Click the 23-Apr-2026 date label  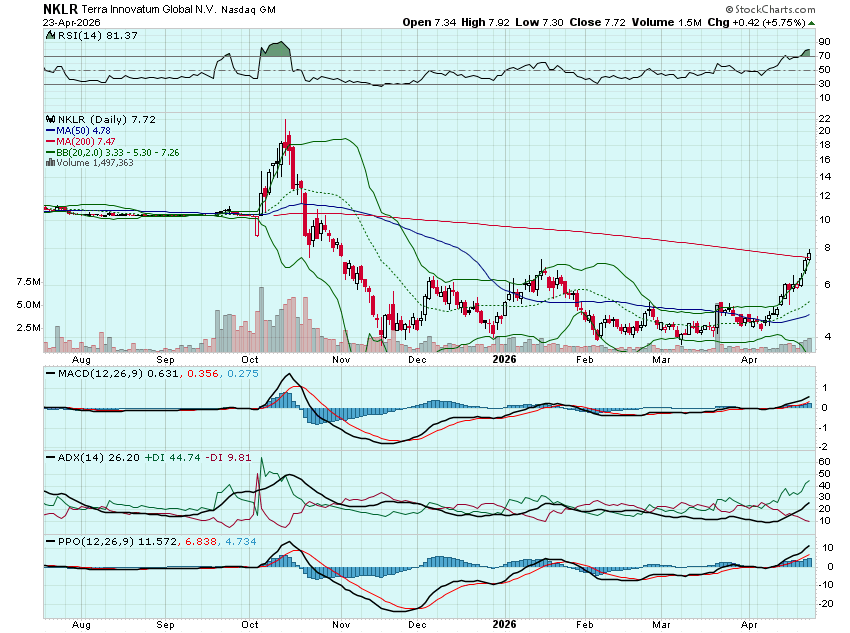point(72,23)
